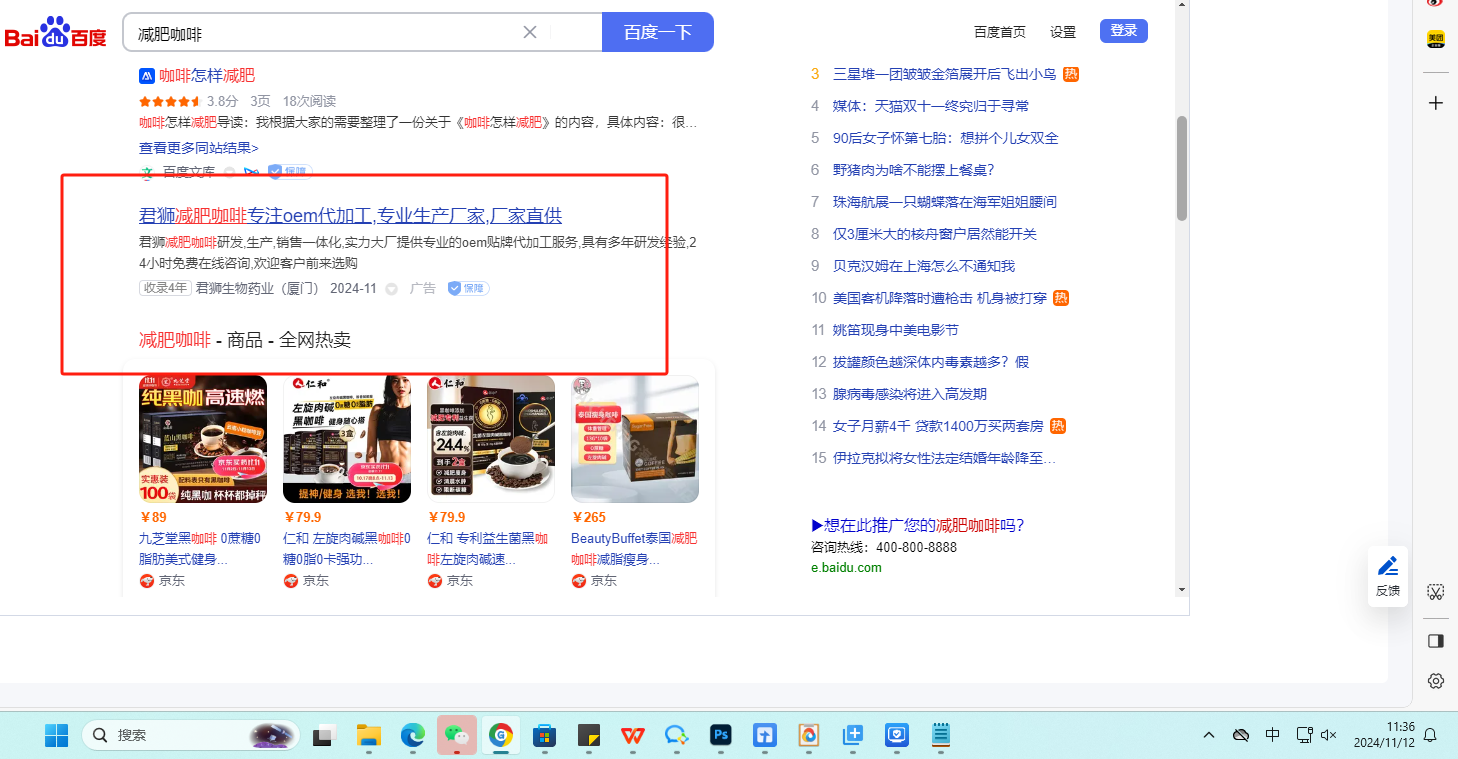
Task: Click the Baidu logo
Action: pyautogui.click(x=55, y=33)
